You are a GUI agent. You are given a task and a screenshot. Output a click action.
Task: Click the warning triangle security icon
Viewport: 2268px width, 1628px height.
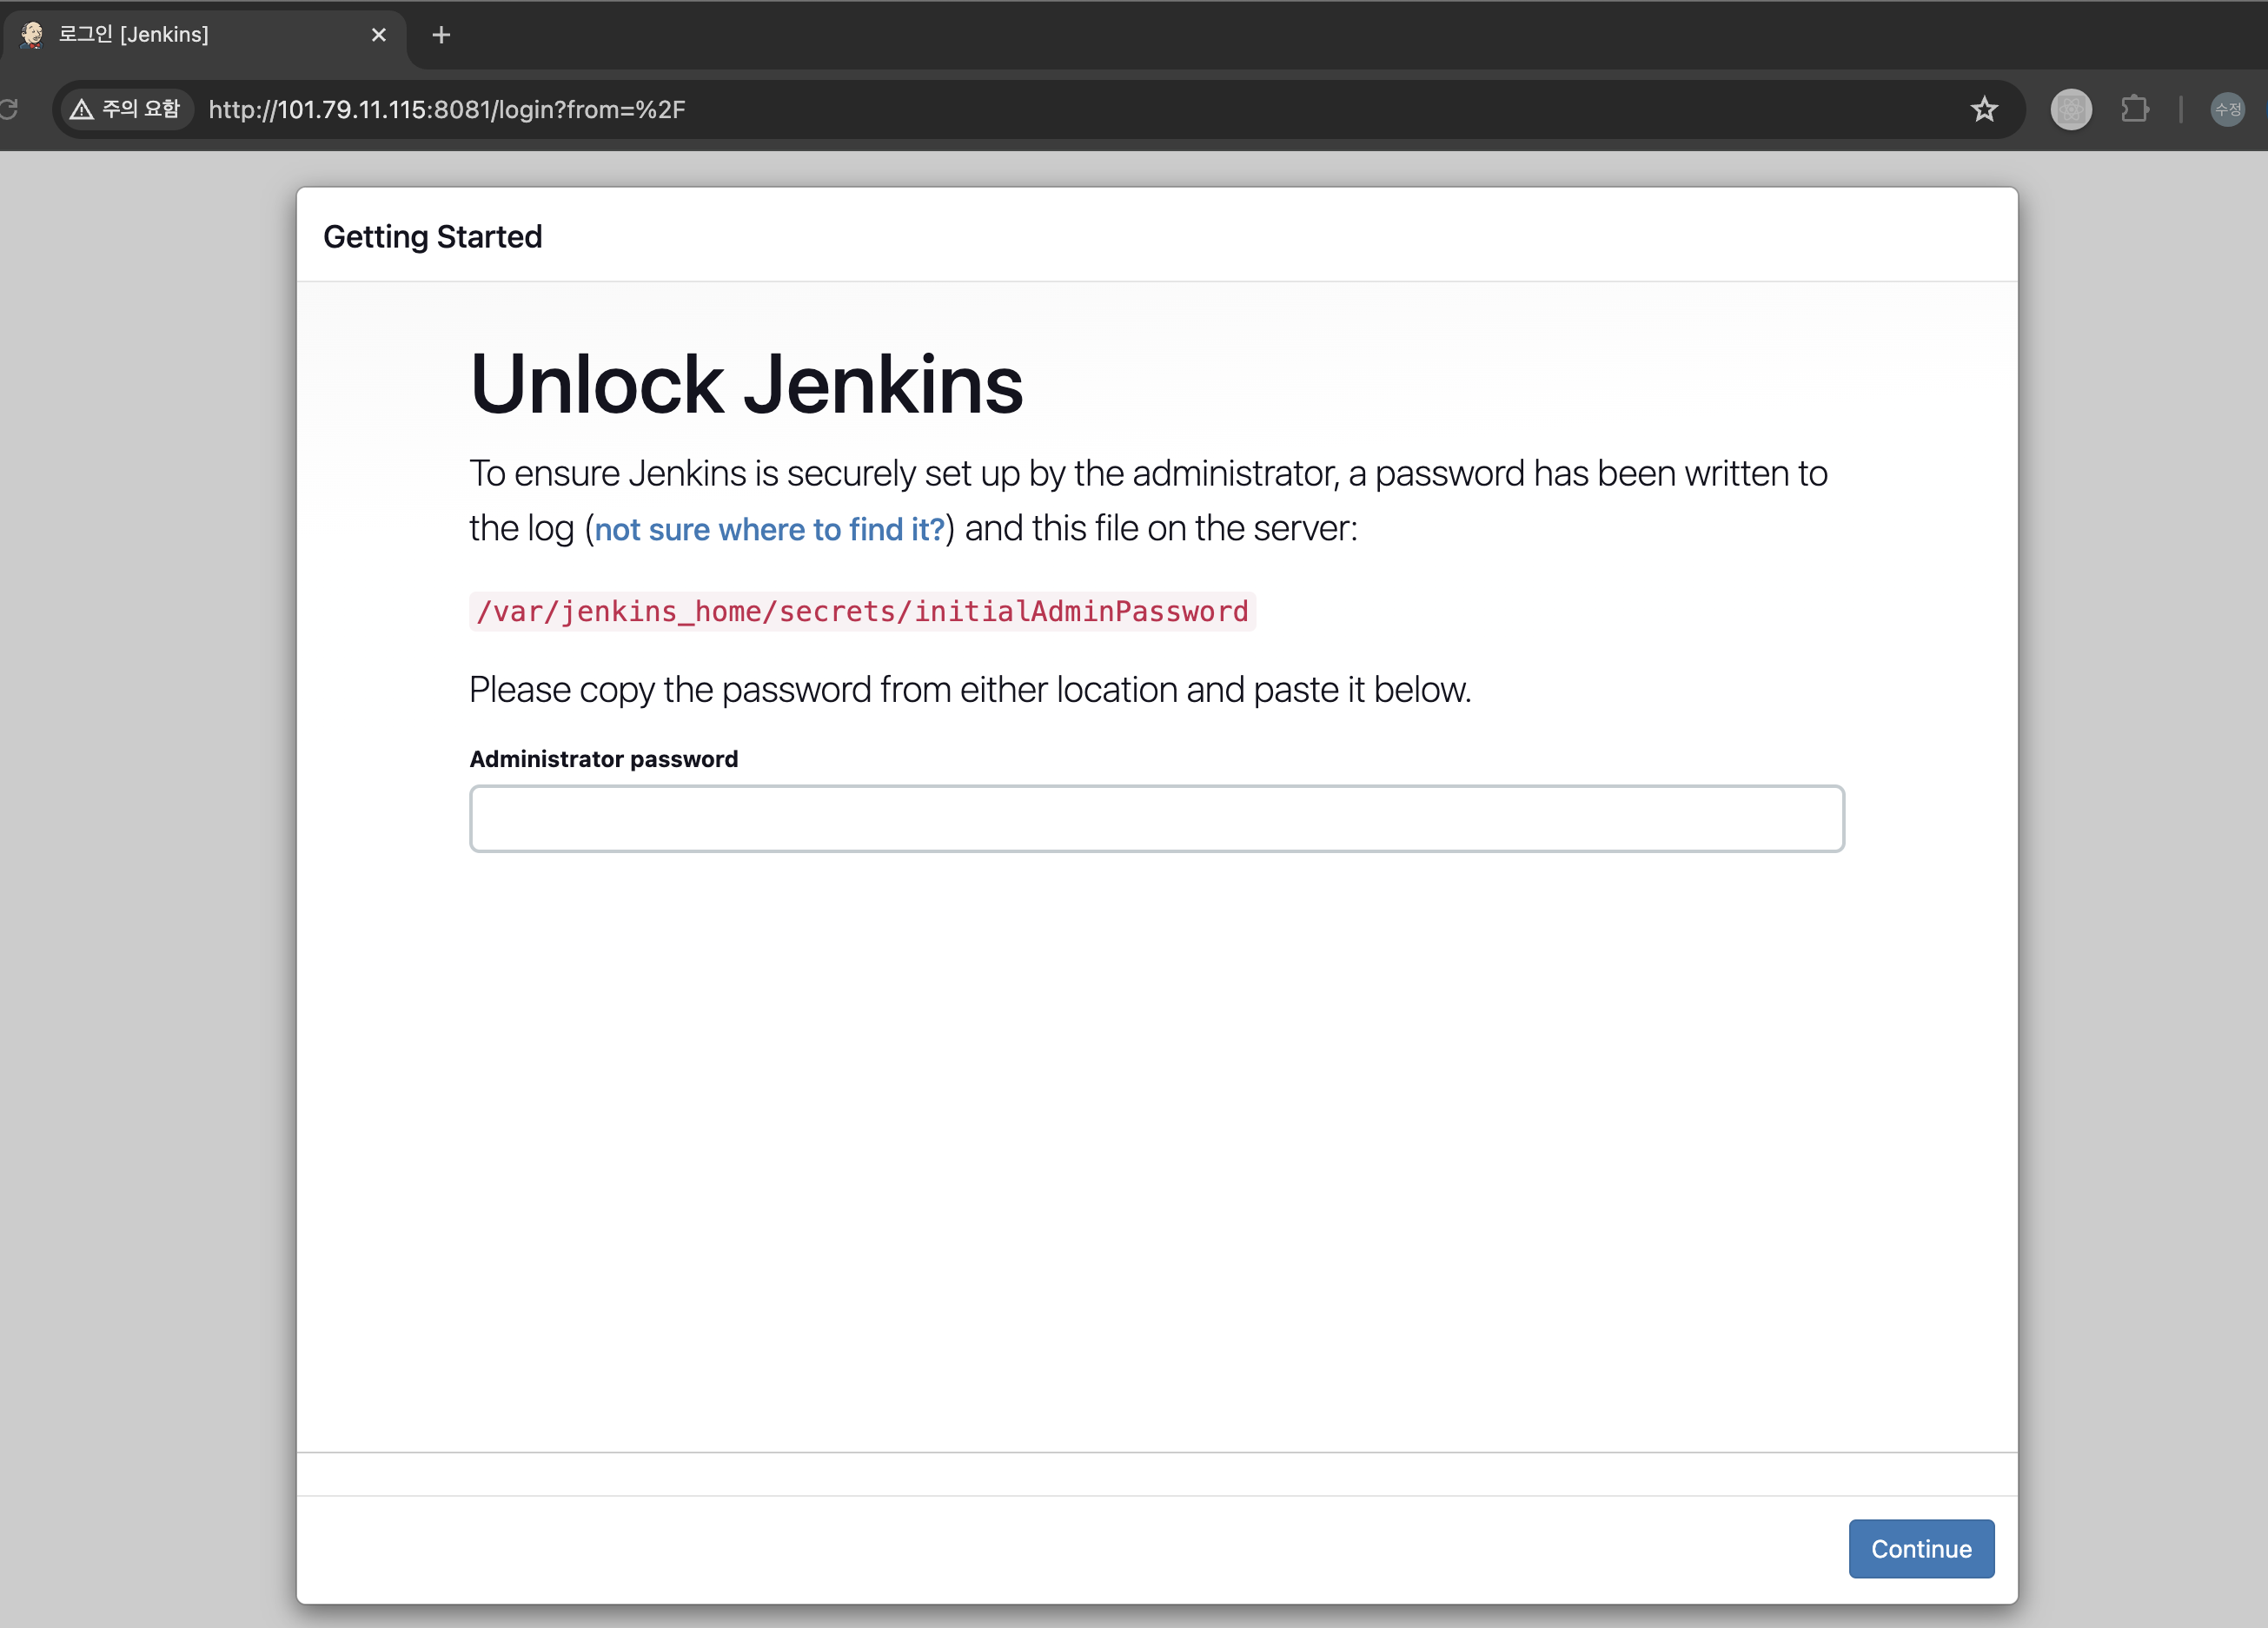(82, 109)
